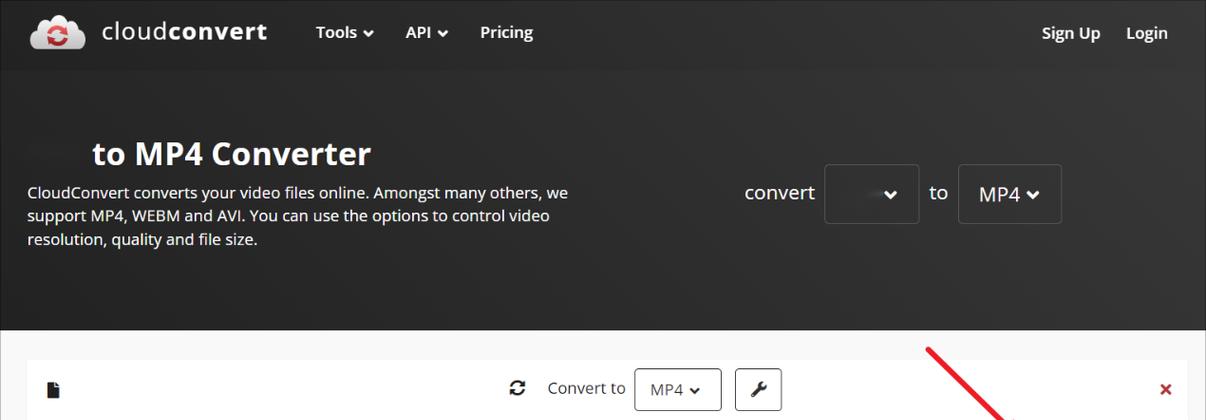Click the chevron arrow next to API
Viewport: 1206px width, 420px height.
pyautogui.click(x=443, y=34)
